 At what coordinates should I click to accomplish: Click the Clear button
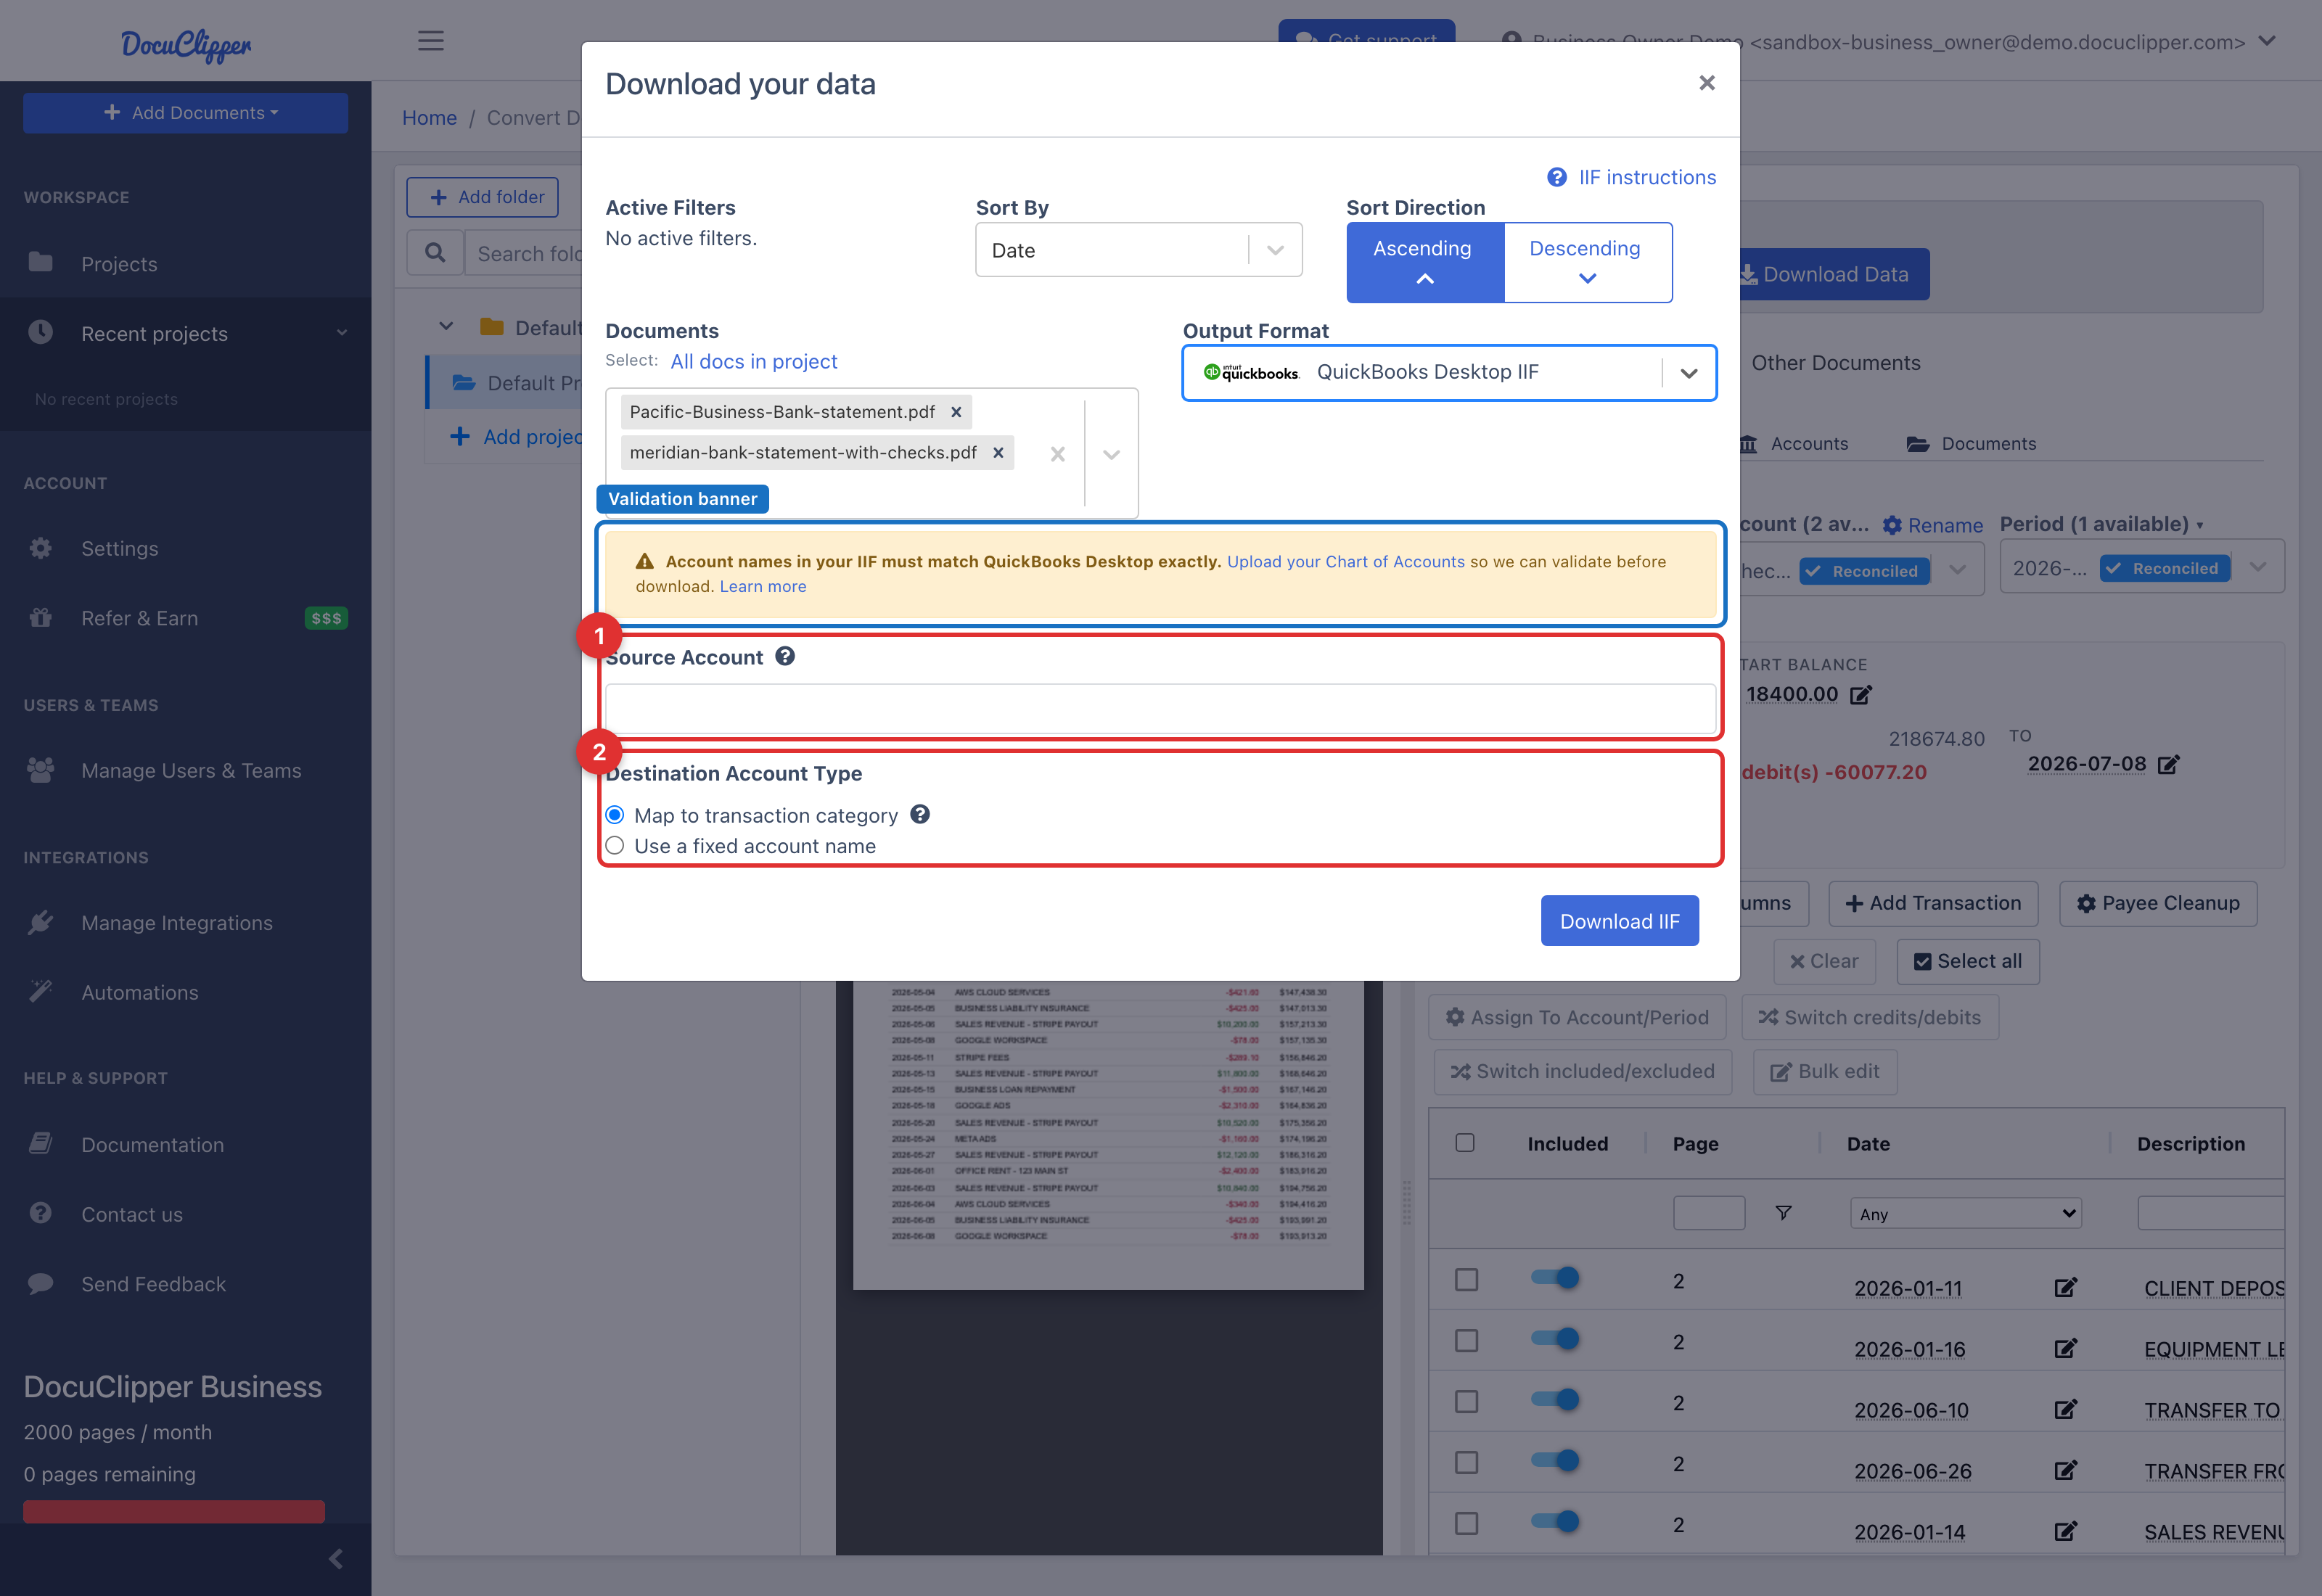[x=1824, y=961]
